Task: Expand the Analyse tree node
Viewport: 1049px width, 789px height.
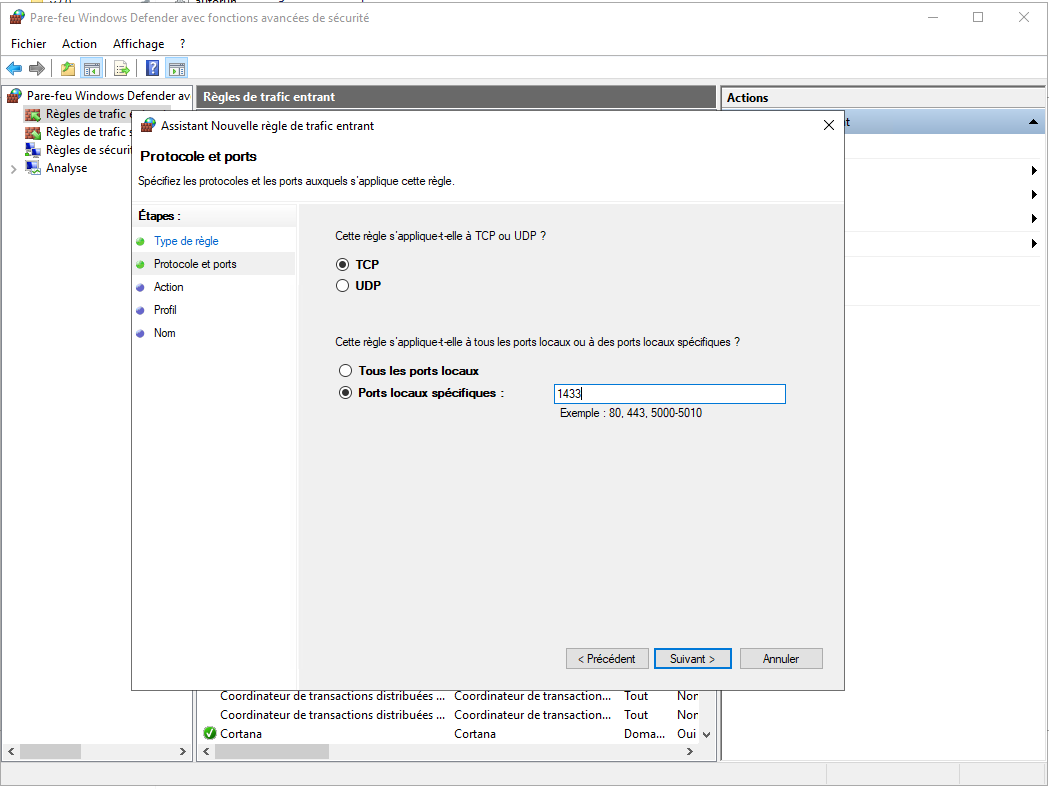Action: [x=13, y=169]
